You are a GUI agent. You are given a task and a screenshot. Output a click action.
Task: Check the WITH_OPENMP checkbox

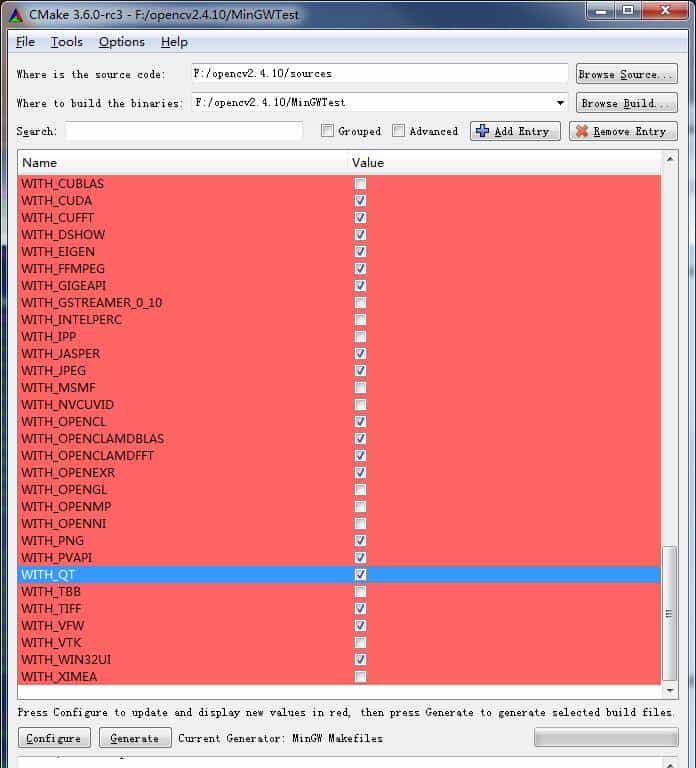[x=360, y=506]
